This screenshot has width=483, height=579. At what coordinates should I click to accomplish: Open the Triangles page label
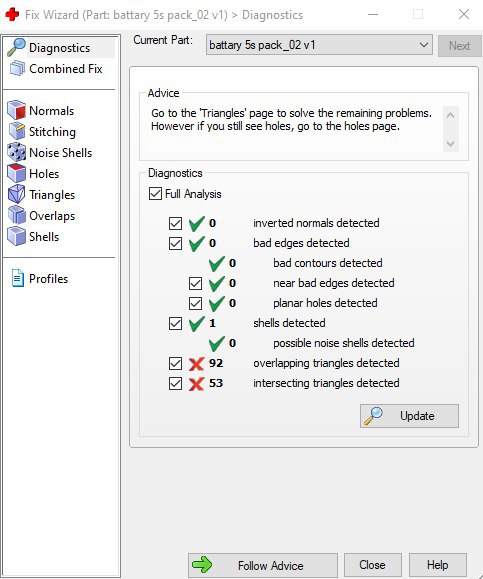(x=52, y=195)
